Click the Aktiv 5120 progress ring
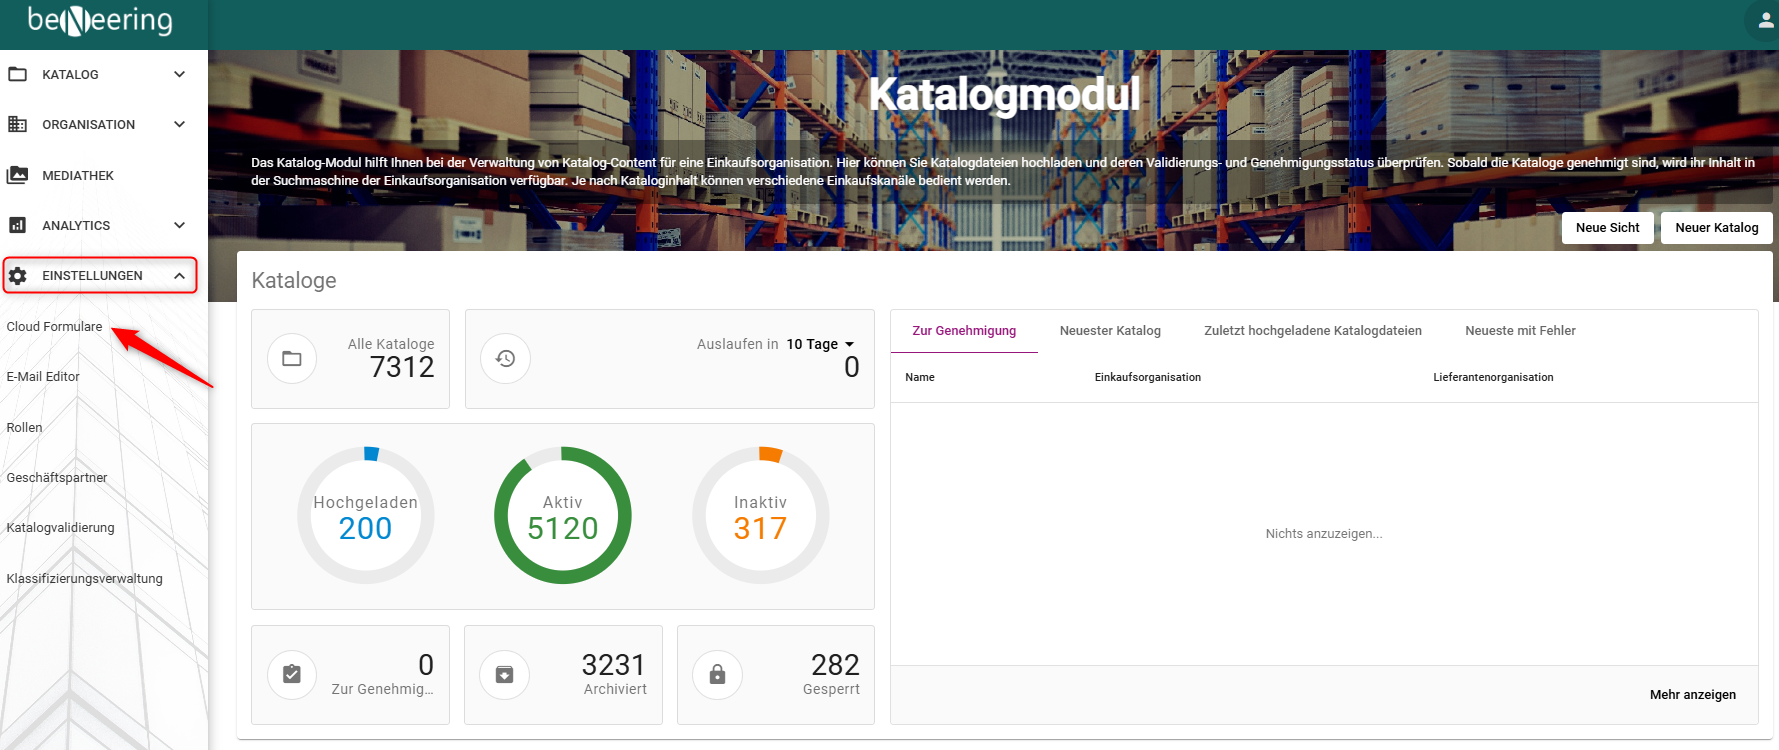The image size is (1779, 750). (563, 515)
